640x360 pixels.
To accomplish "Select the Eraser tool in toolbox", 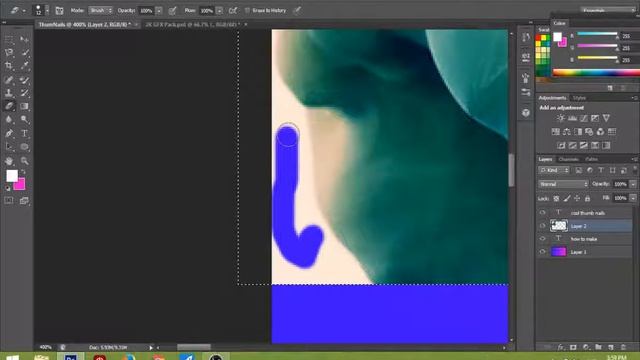I will click(x=9, y=106).
